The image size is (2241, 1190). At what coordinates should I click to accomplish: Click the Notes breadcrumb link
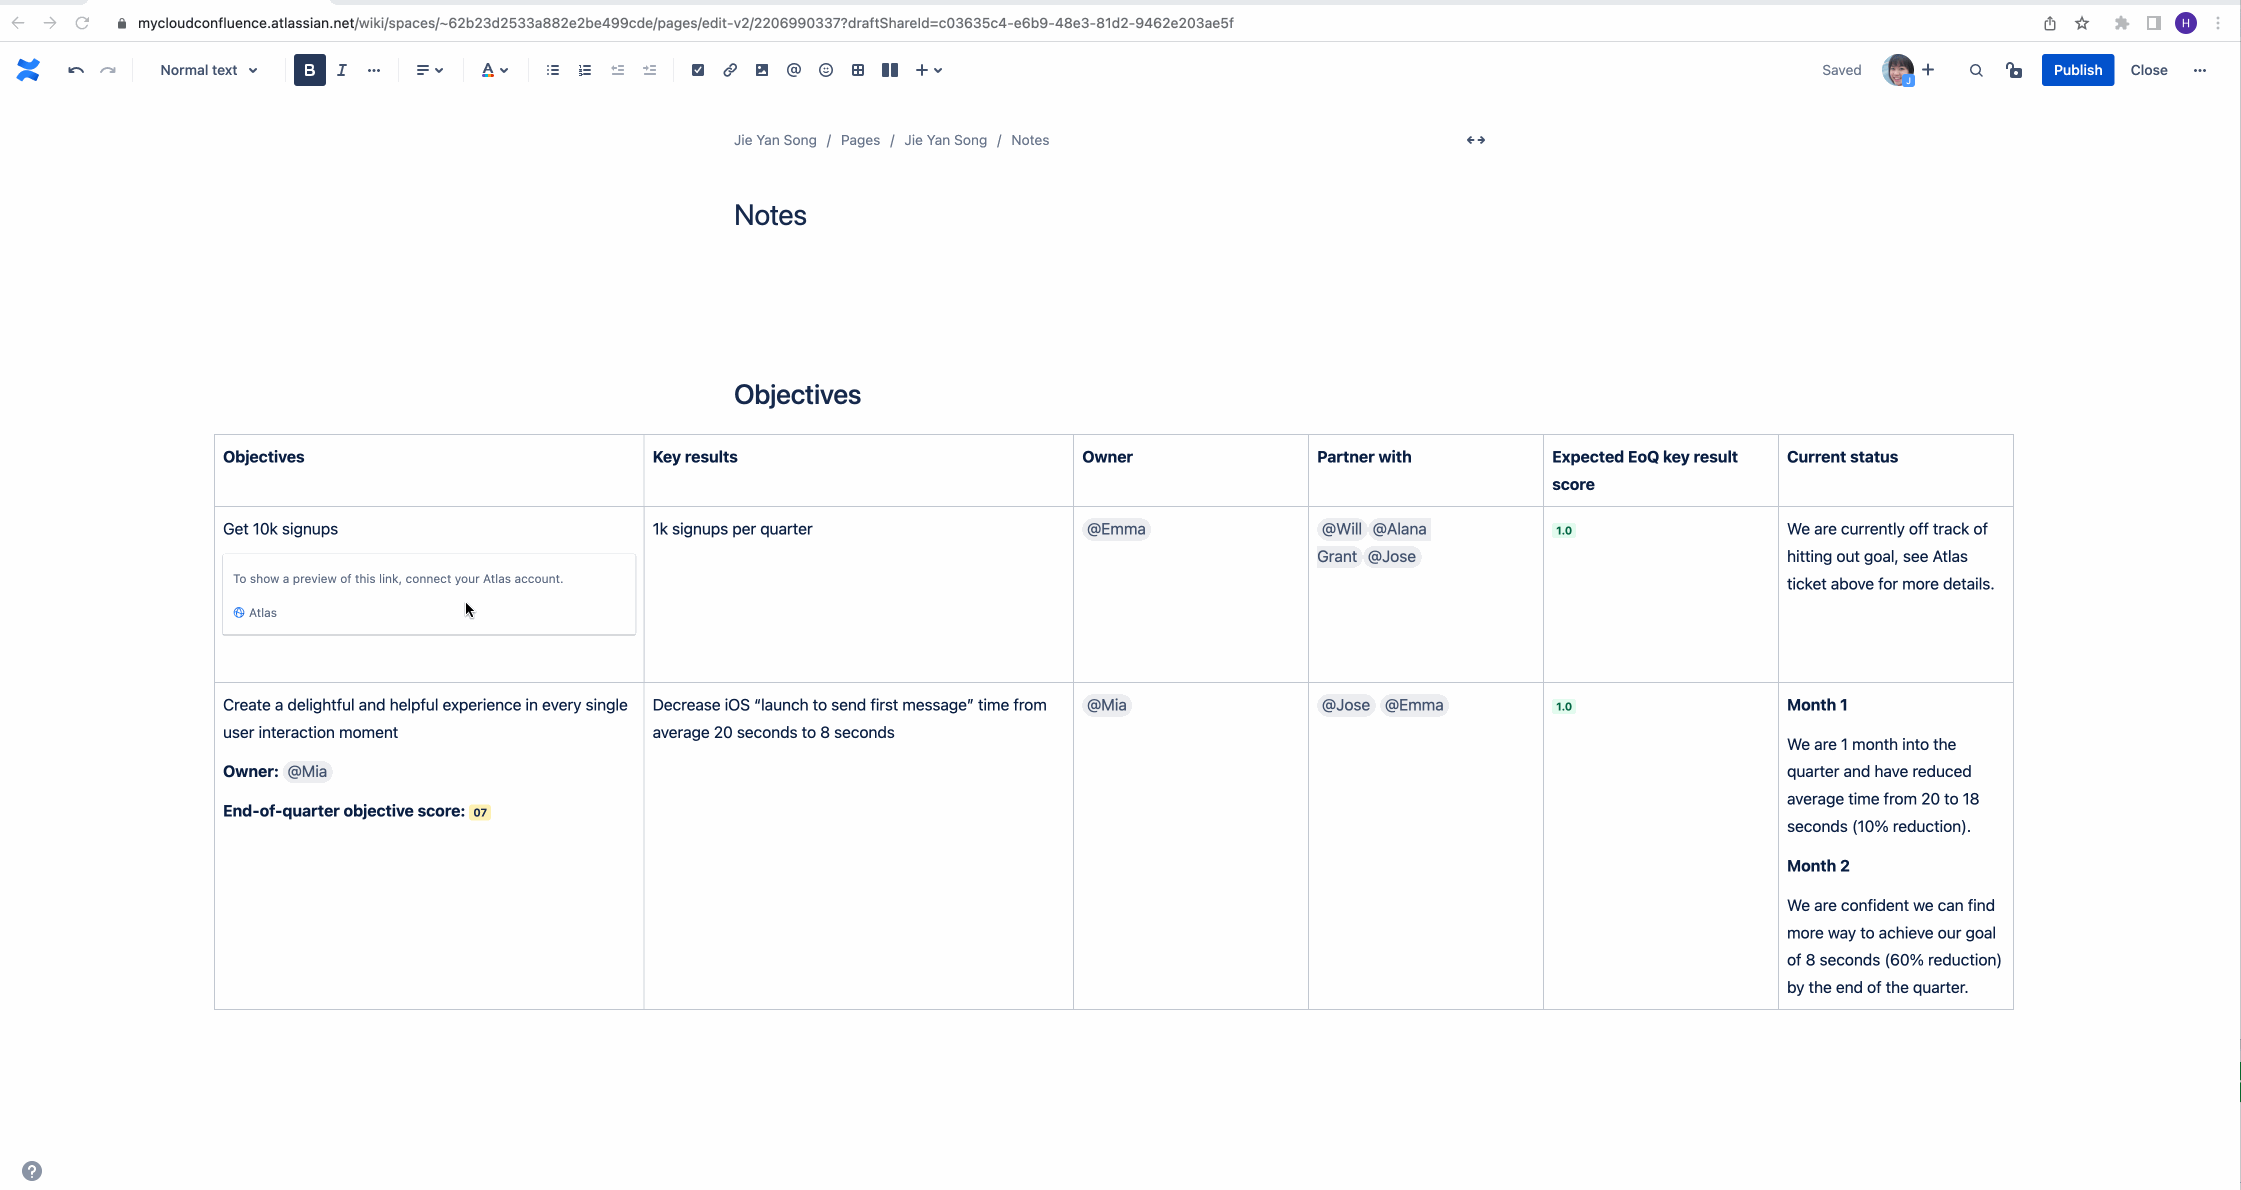[1032, 139]
